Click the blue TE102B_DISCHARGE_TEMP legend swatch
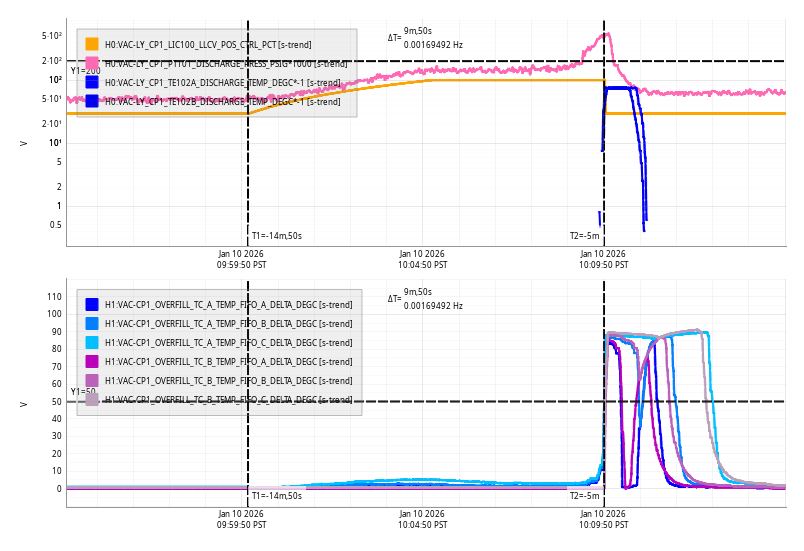This screenshot has width=804, height=551. tap(92, 101)
